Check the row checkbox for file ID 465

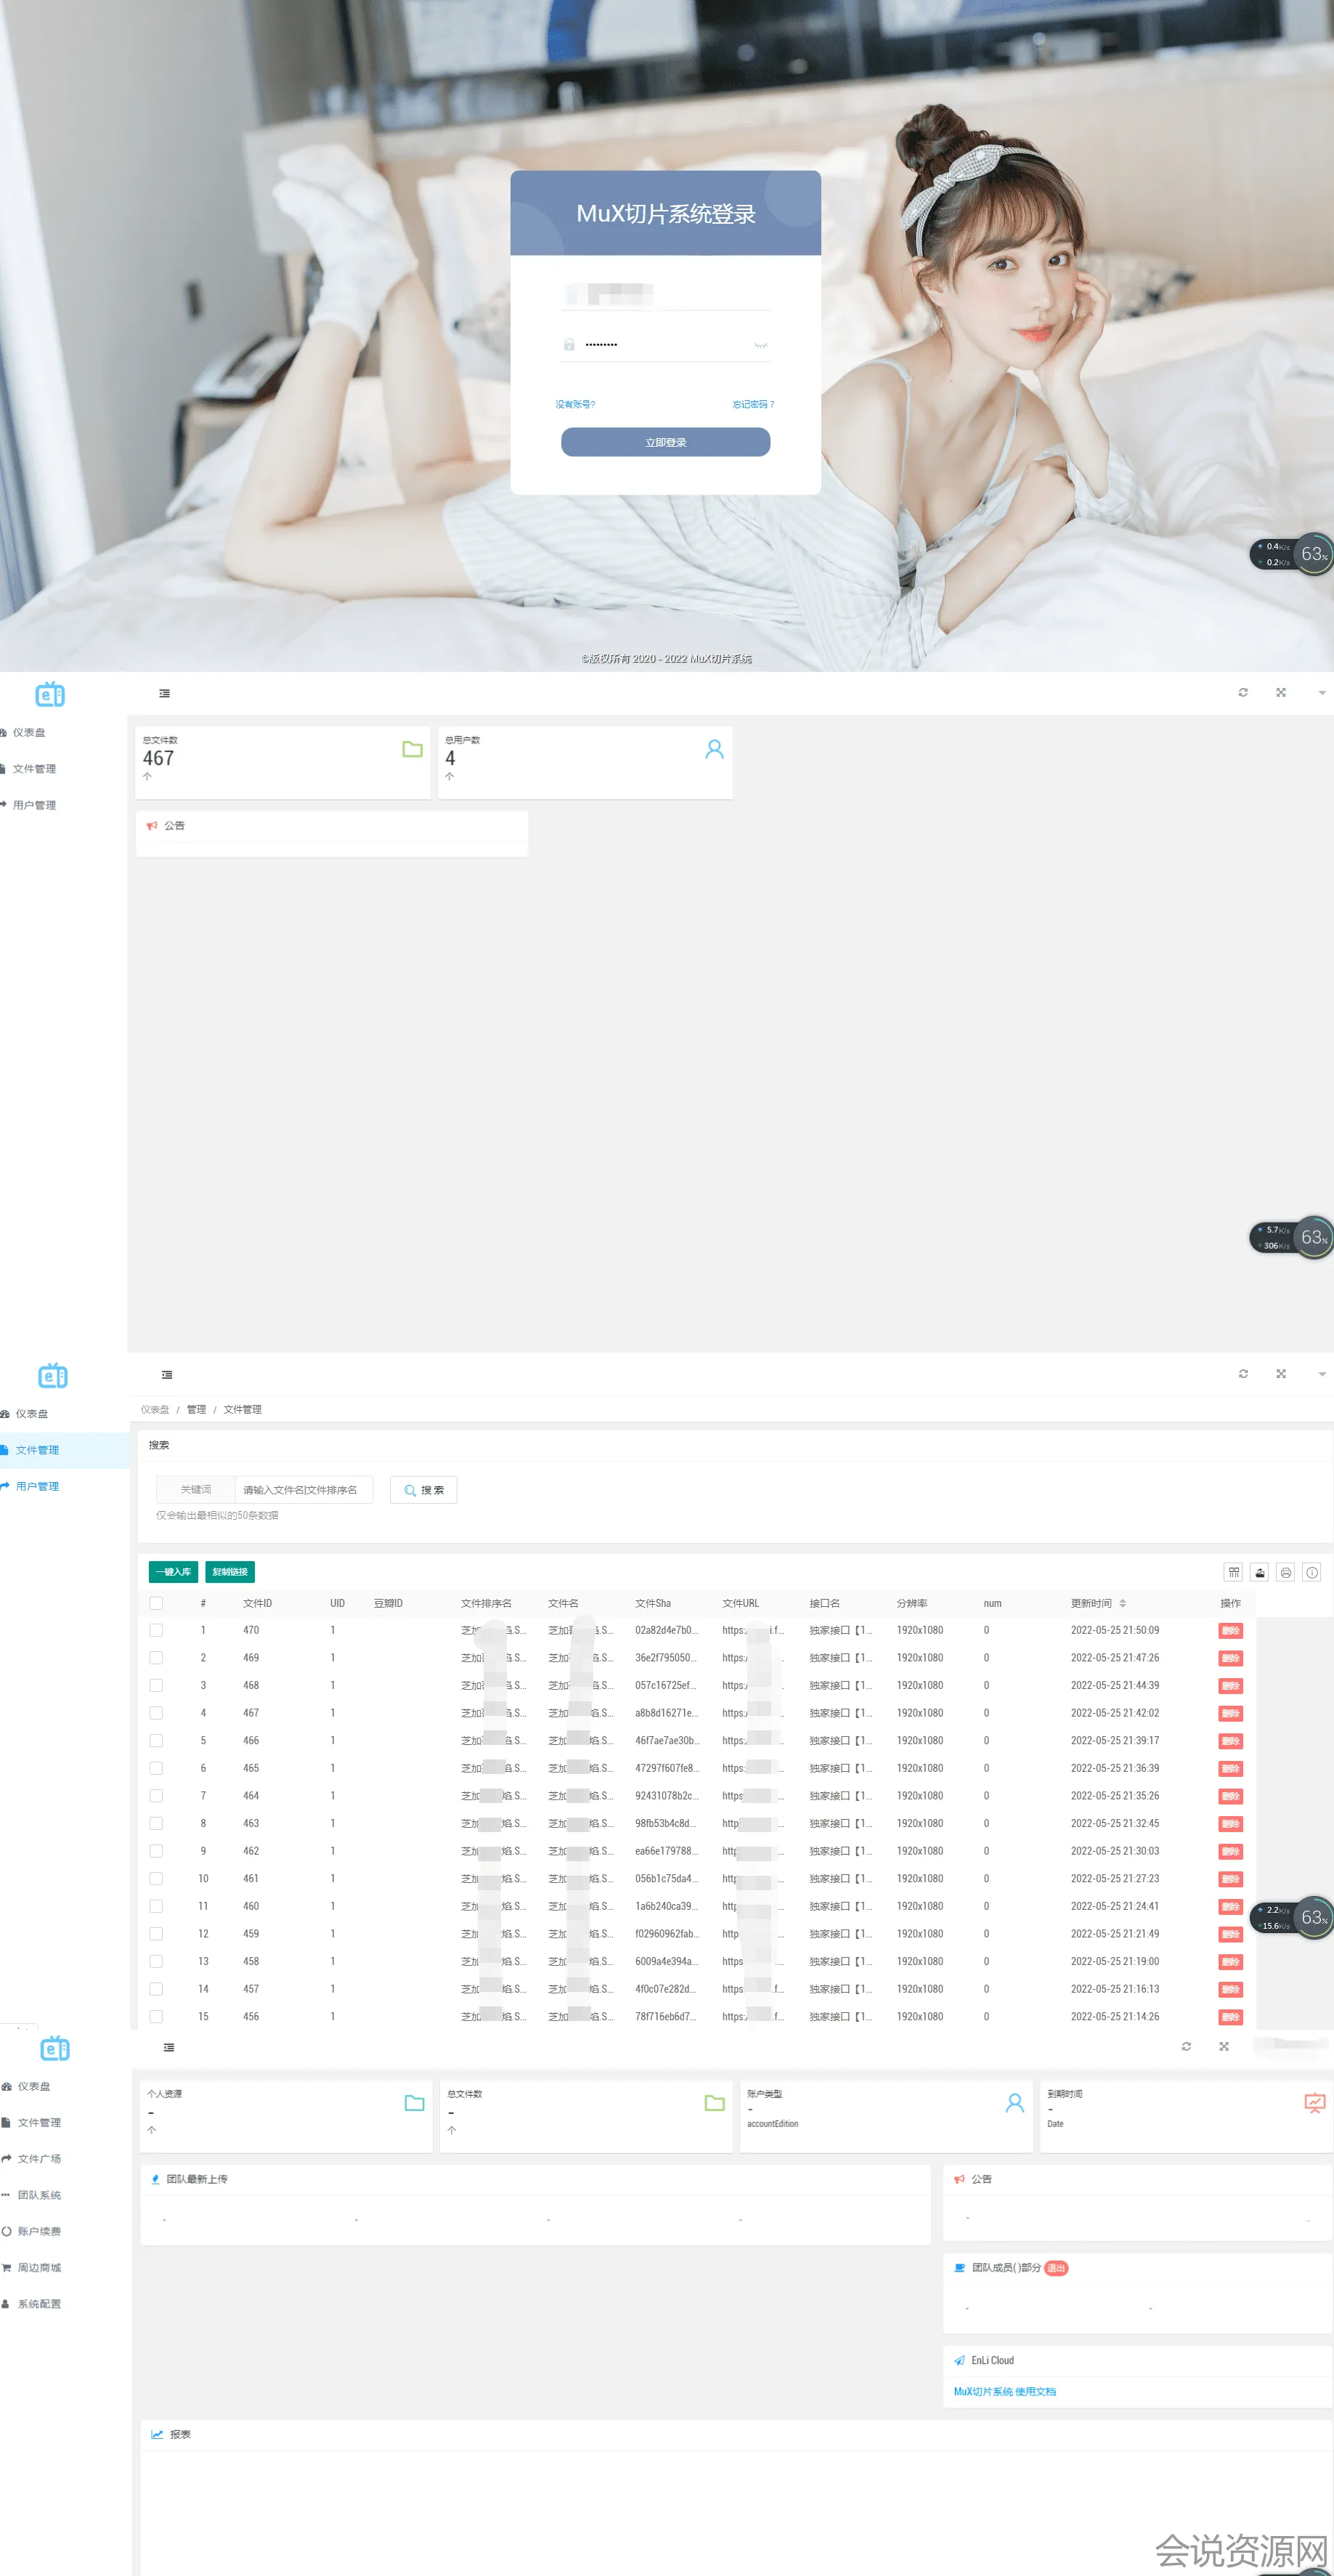coord(156,1768)
